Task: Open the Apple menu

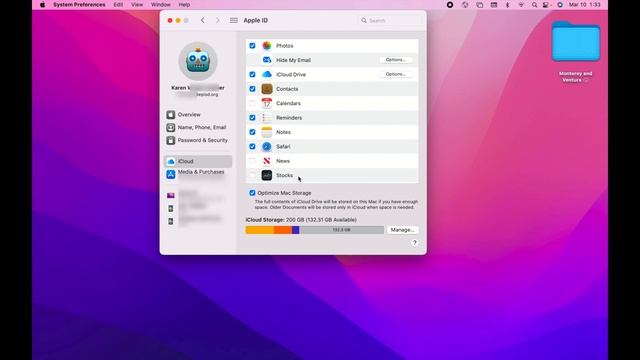Action: click(42, 4)
